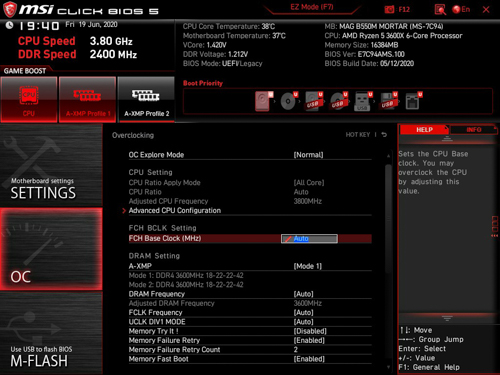
Task: Select USB hard disk boot device icon
Action: 314,101
